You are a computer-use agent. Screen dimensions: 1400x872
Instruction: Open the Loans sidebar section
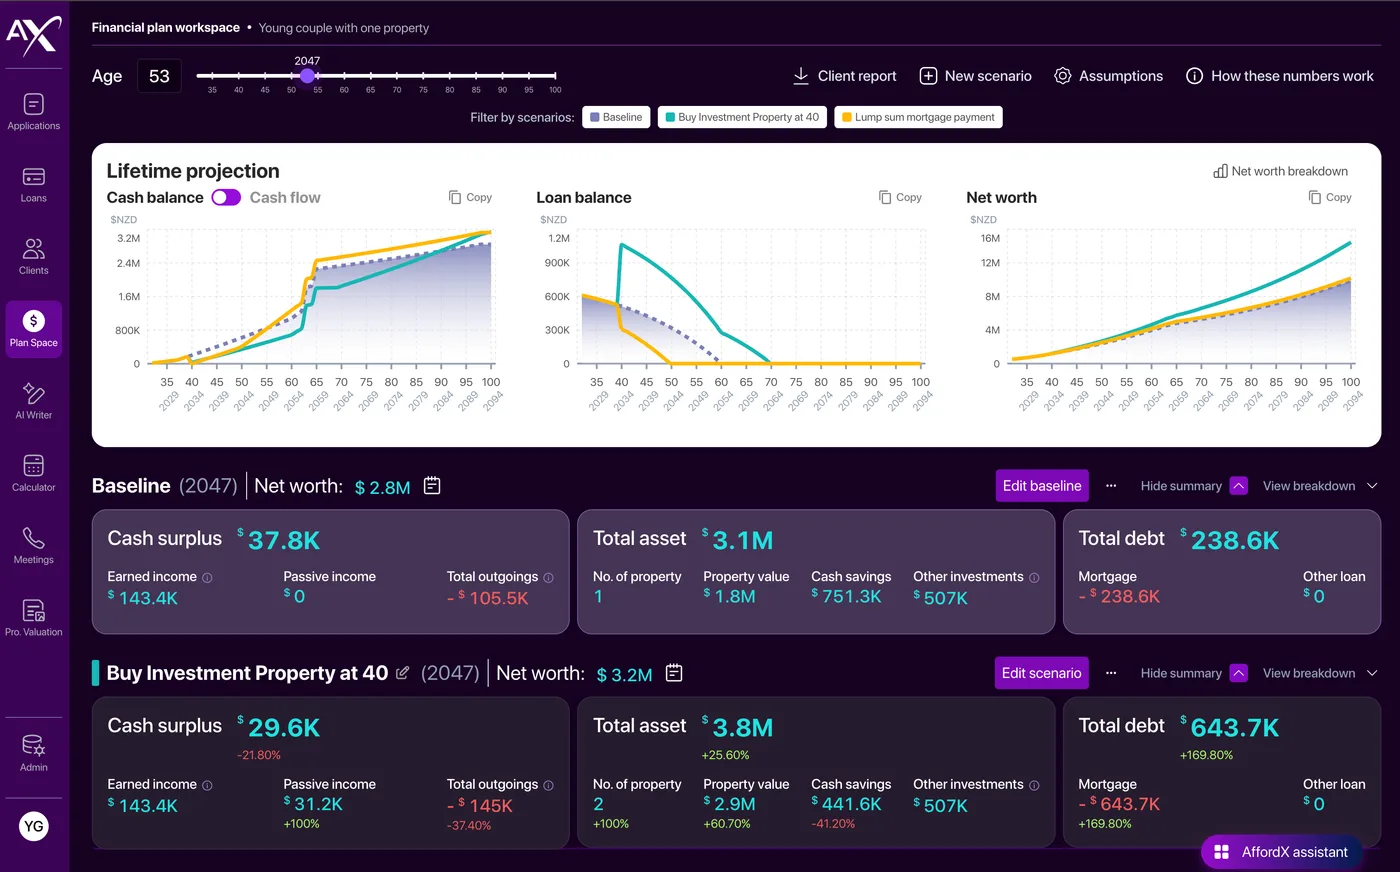tap(34, 184)
